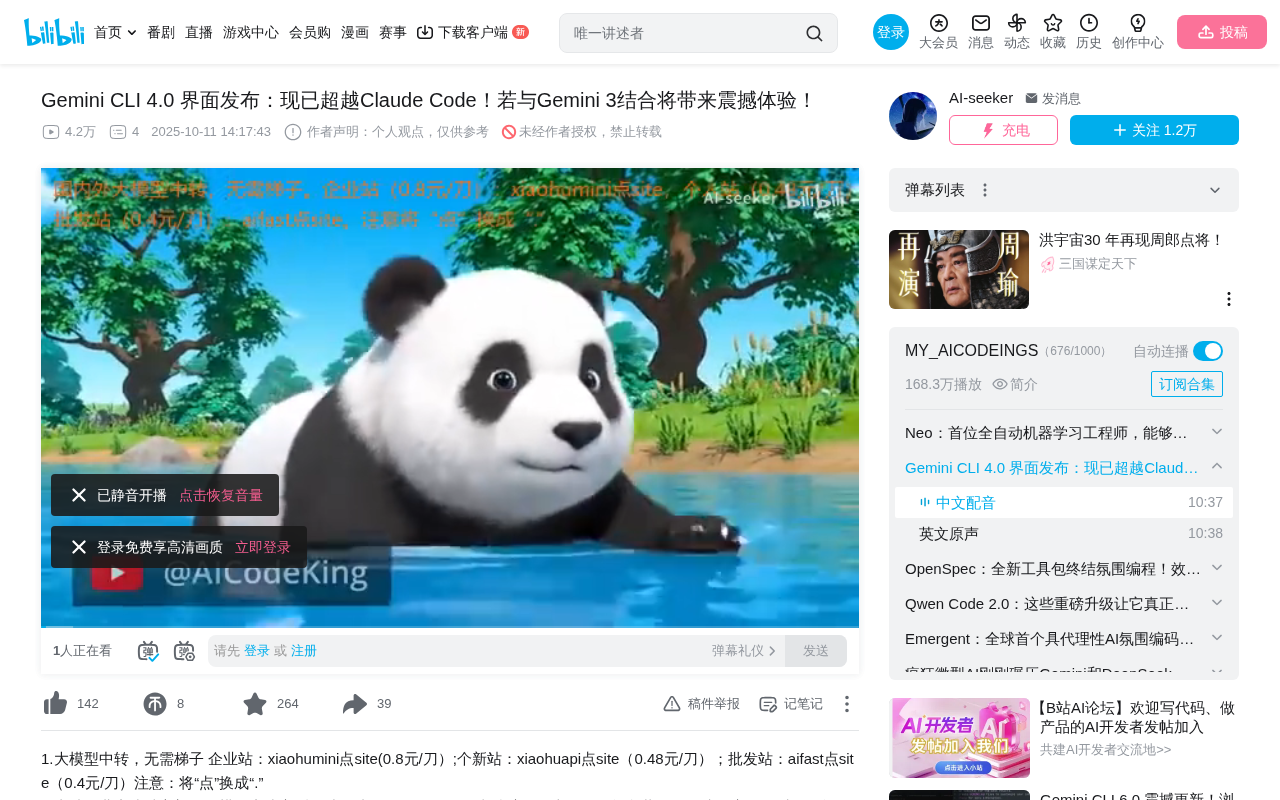This screenshot has height=800, width=1280.
Task: Open more options beside 记笔记
Action: point(847,704)
